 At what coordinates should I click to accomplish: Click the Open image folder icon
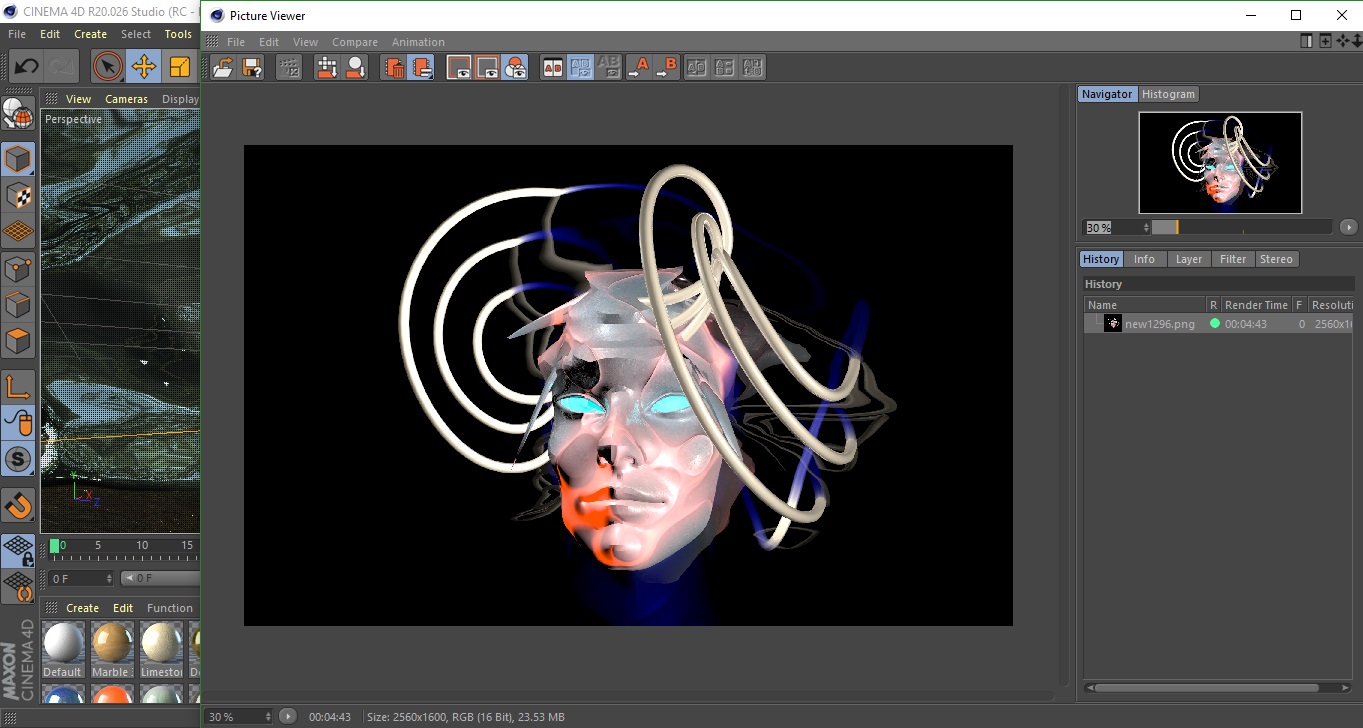[x=224, y=67]
